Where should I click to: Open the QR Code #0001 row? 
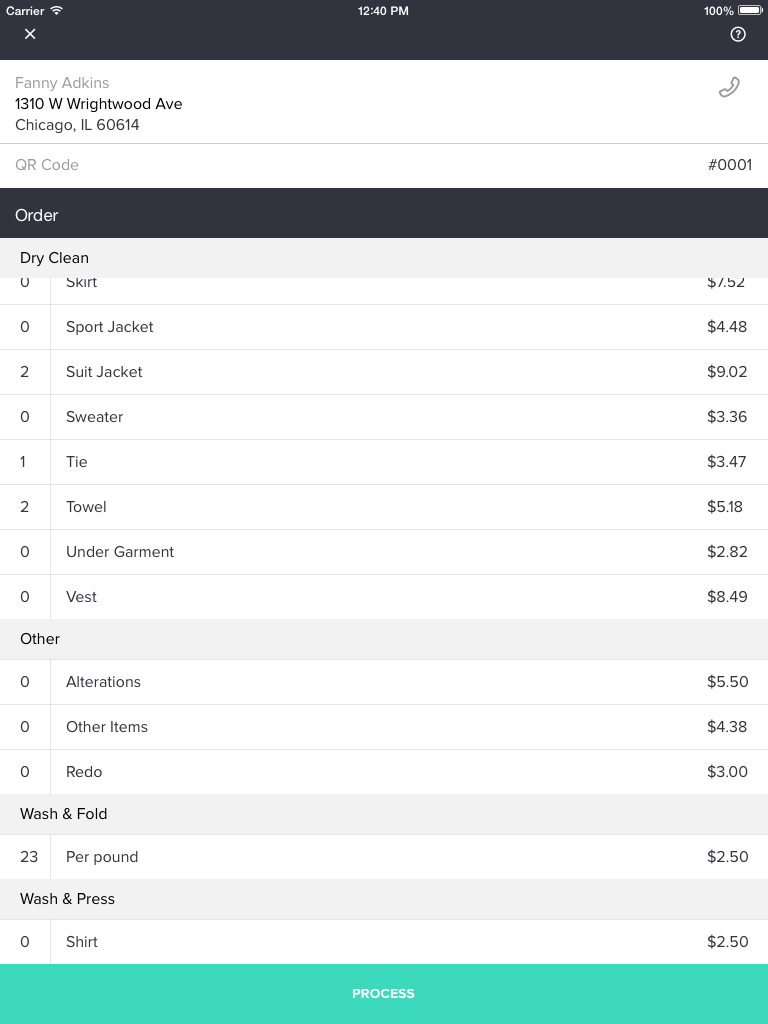click(x=384, y=165)
